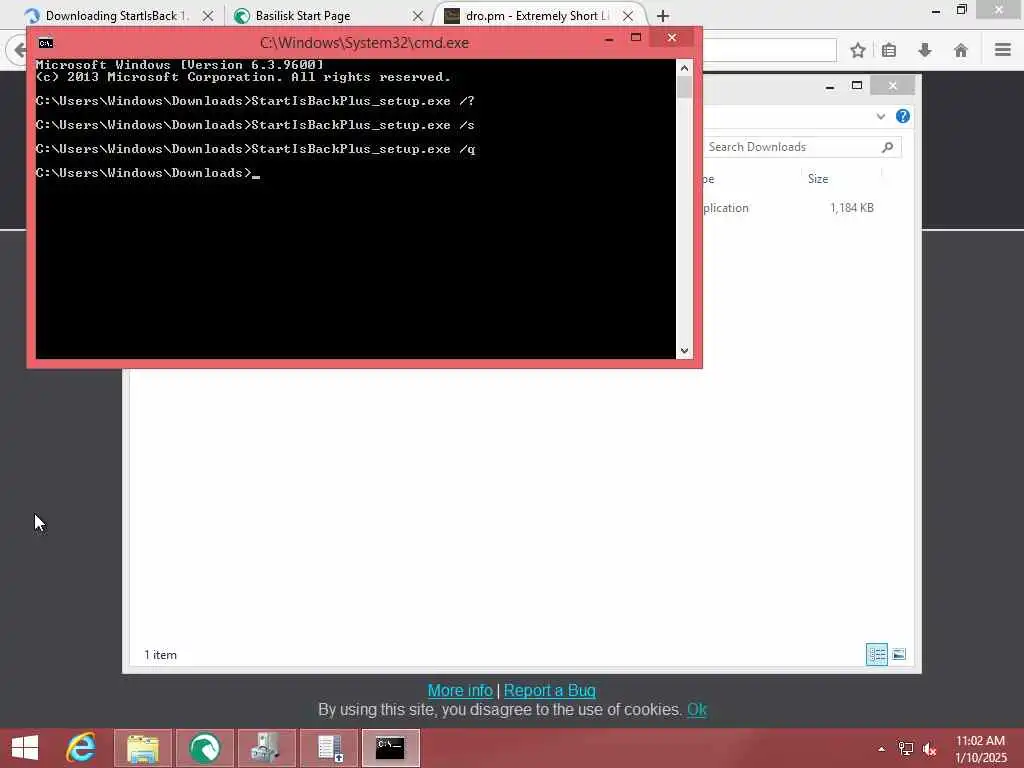Switch Explorer to details view icon
This screenshot has width=1024, height=768.
[876, 654]
